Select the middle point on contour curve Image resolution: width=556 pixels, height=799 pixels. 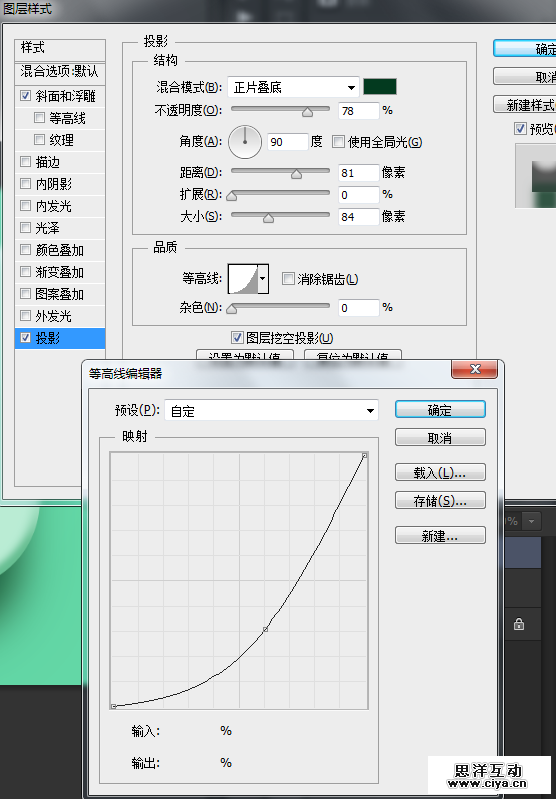[265, 630]
